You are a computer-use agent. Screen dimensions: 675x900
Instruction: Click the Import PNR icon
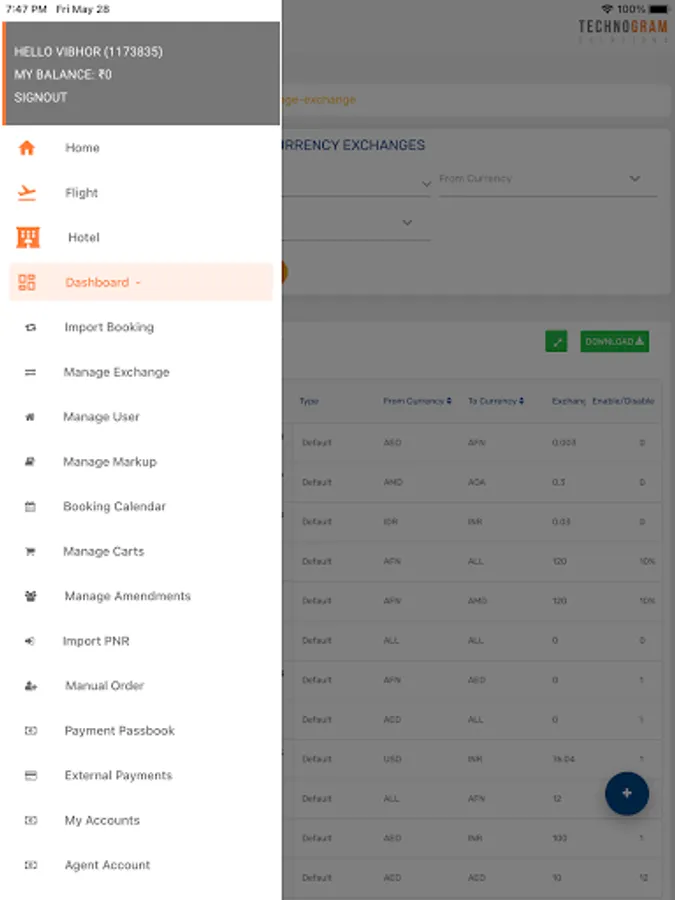click(x=30, y=641)
